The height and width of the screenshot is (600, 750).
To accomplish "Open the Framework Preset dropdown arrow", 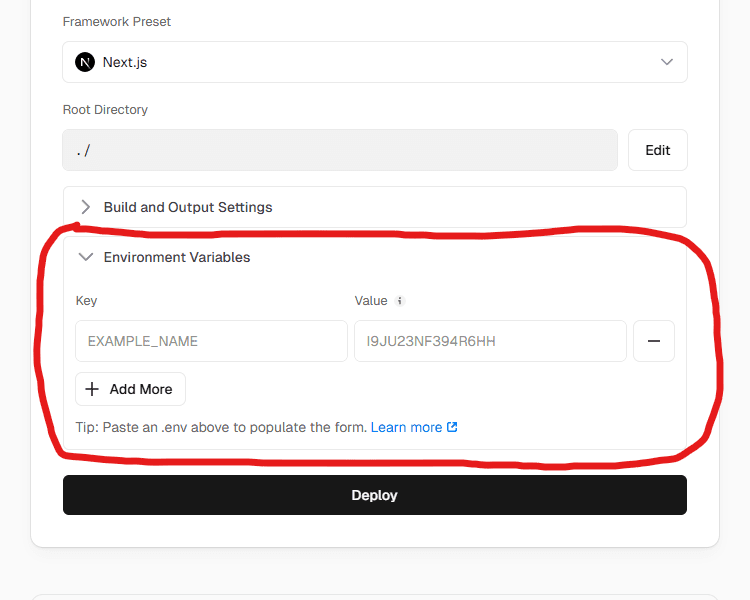I will 667,62.
